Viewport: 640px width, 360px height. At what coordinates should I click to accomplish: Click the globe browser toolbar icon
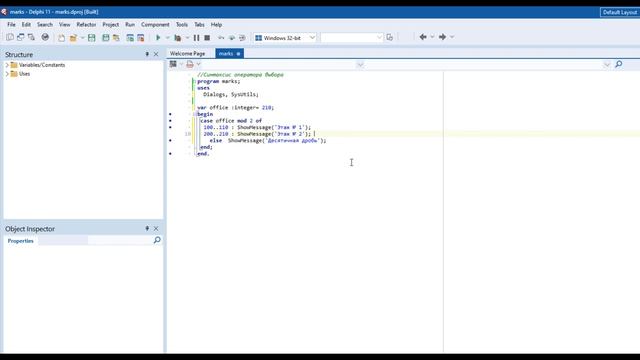click(45, 38)
